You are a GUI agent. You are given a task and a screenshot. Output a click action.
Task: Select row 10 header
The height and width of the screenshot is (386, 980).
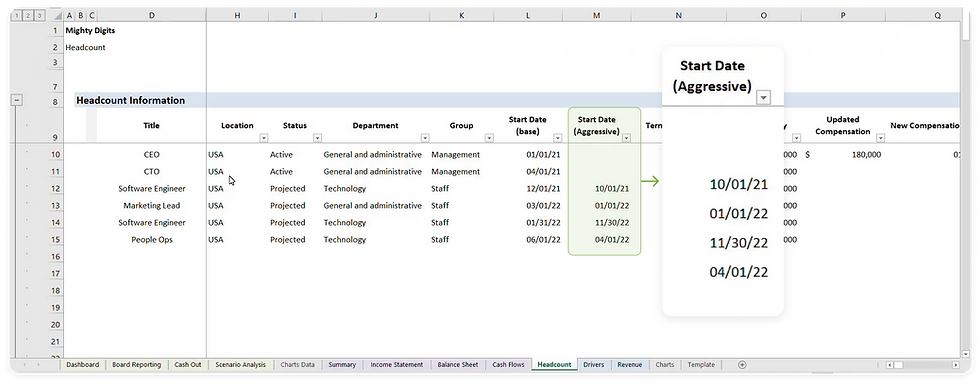pyautogui.click(x=56, y=154)
